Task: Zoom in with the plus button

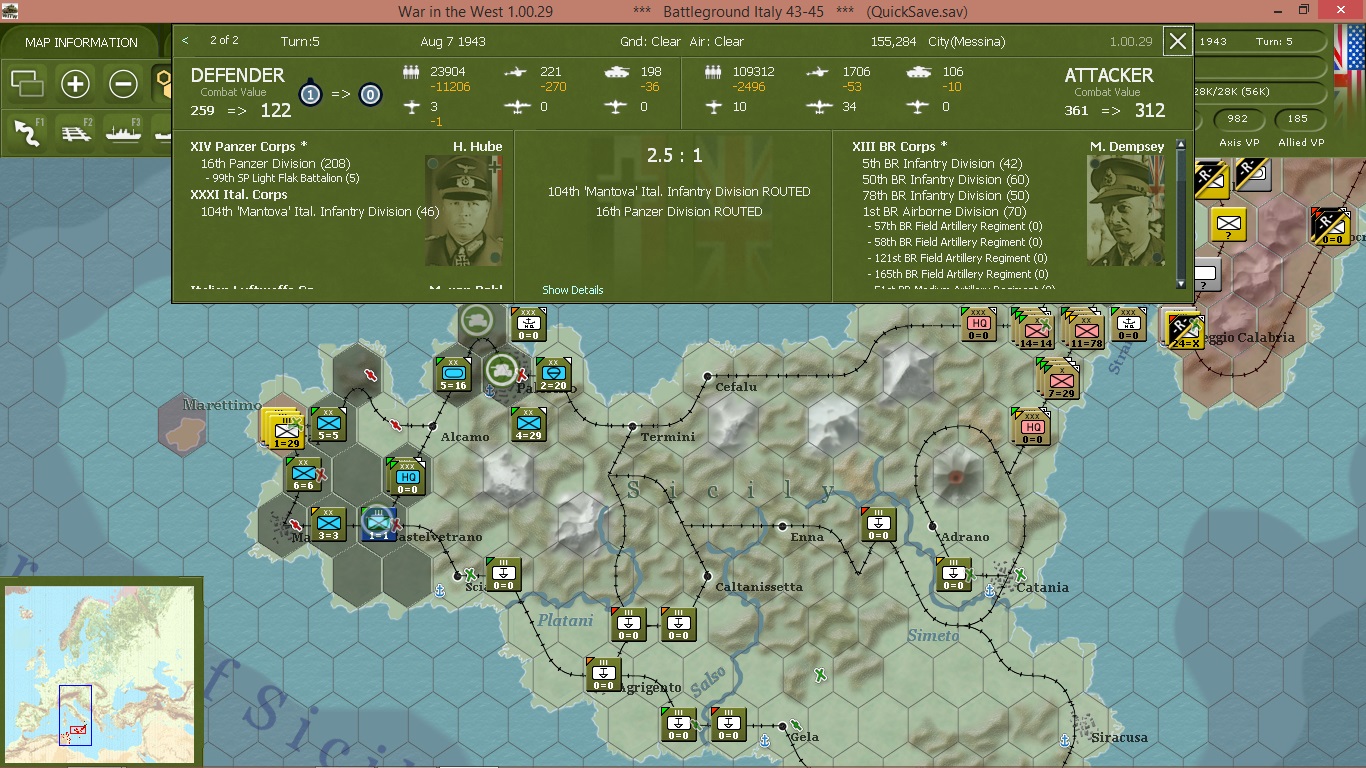Action: (75, 84)
